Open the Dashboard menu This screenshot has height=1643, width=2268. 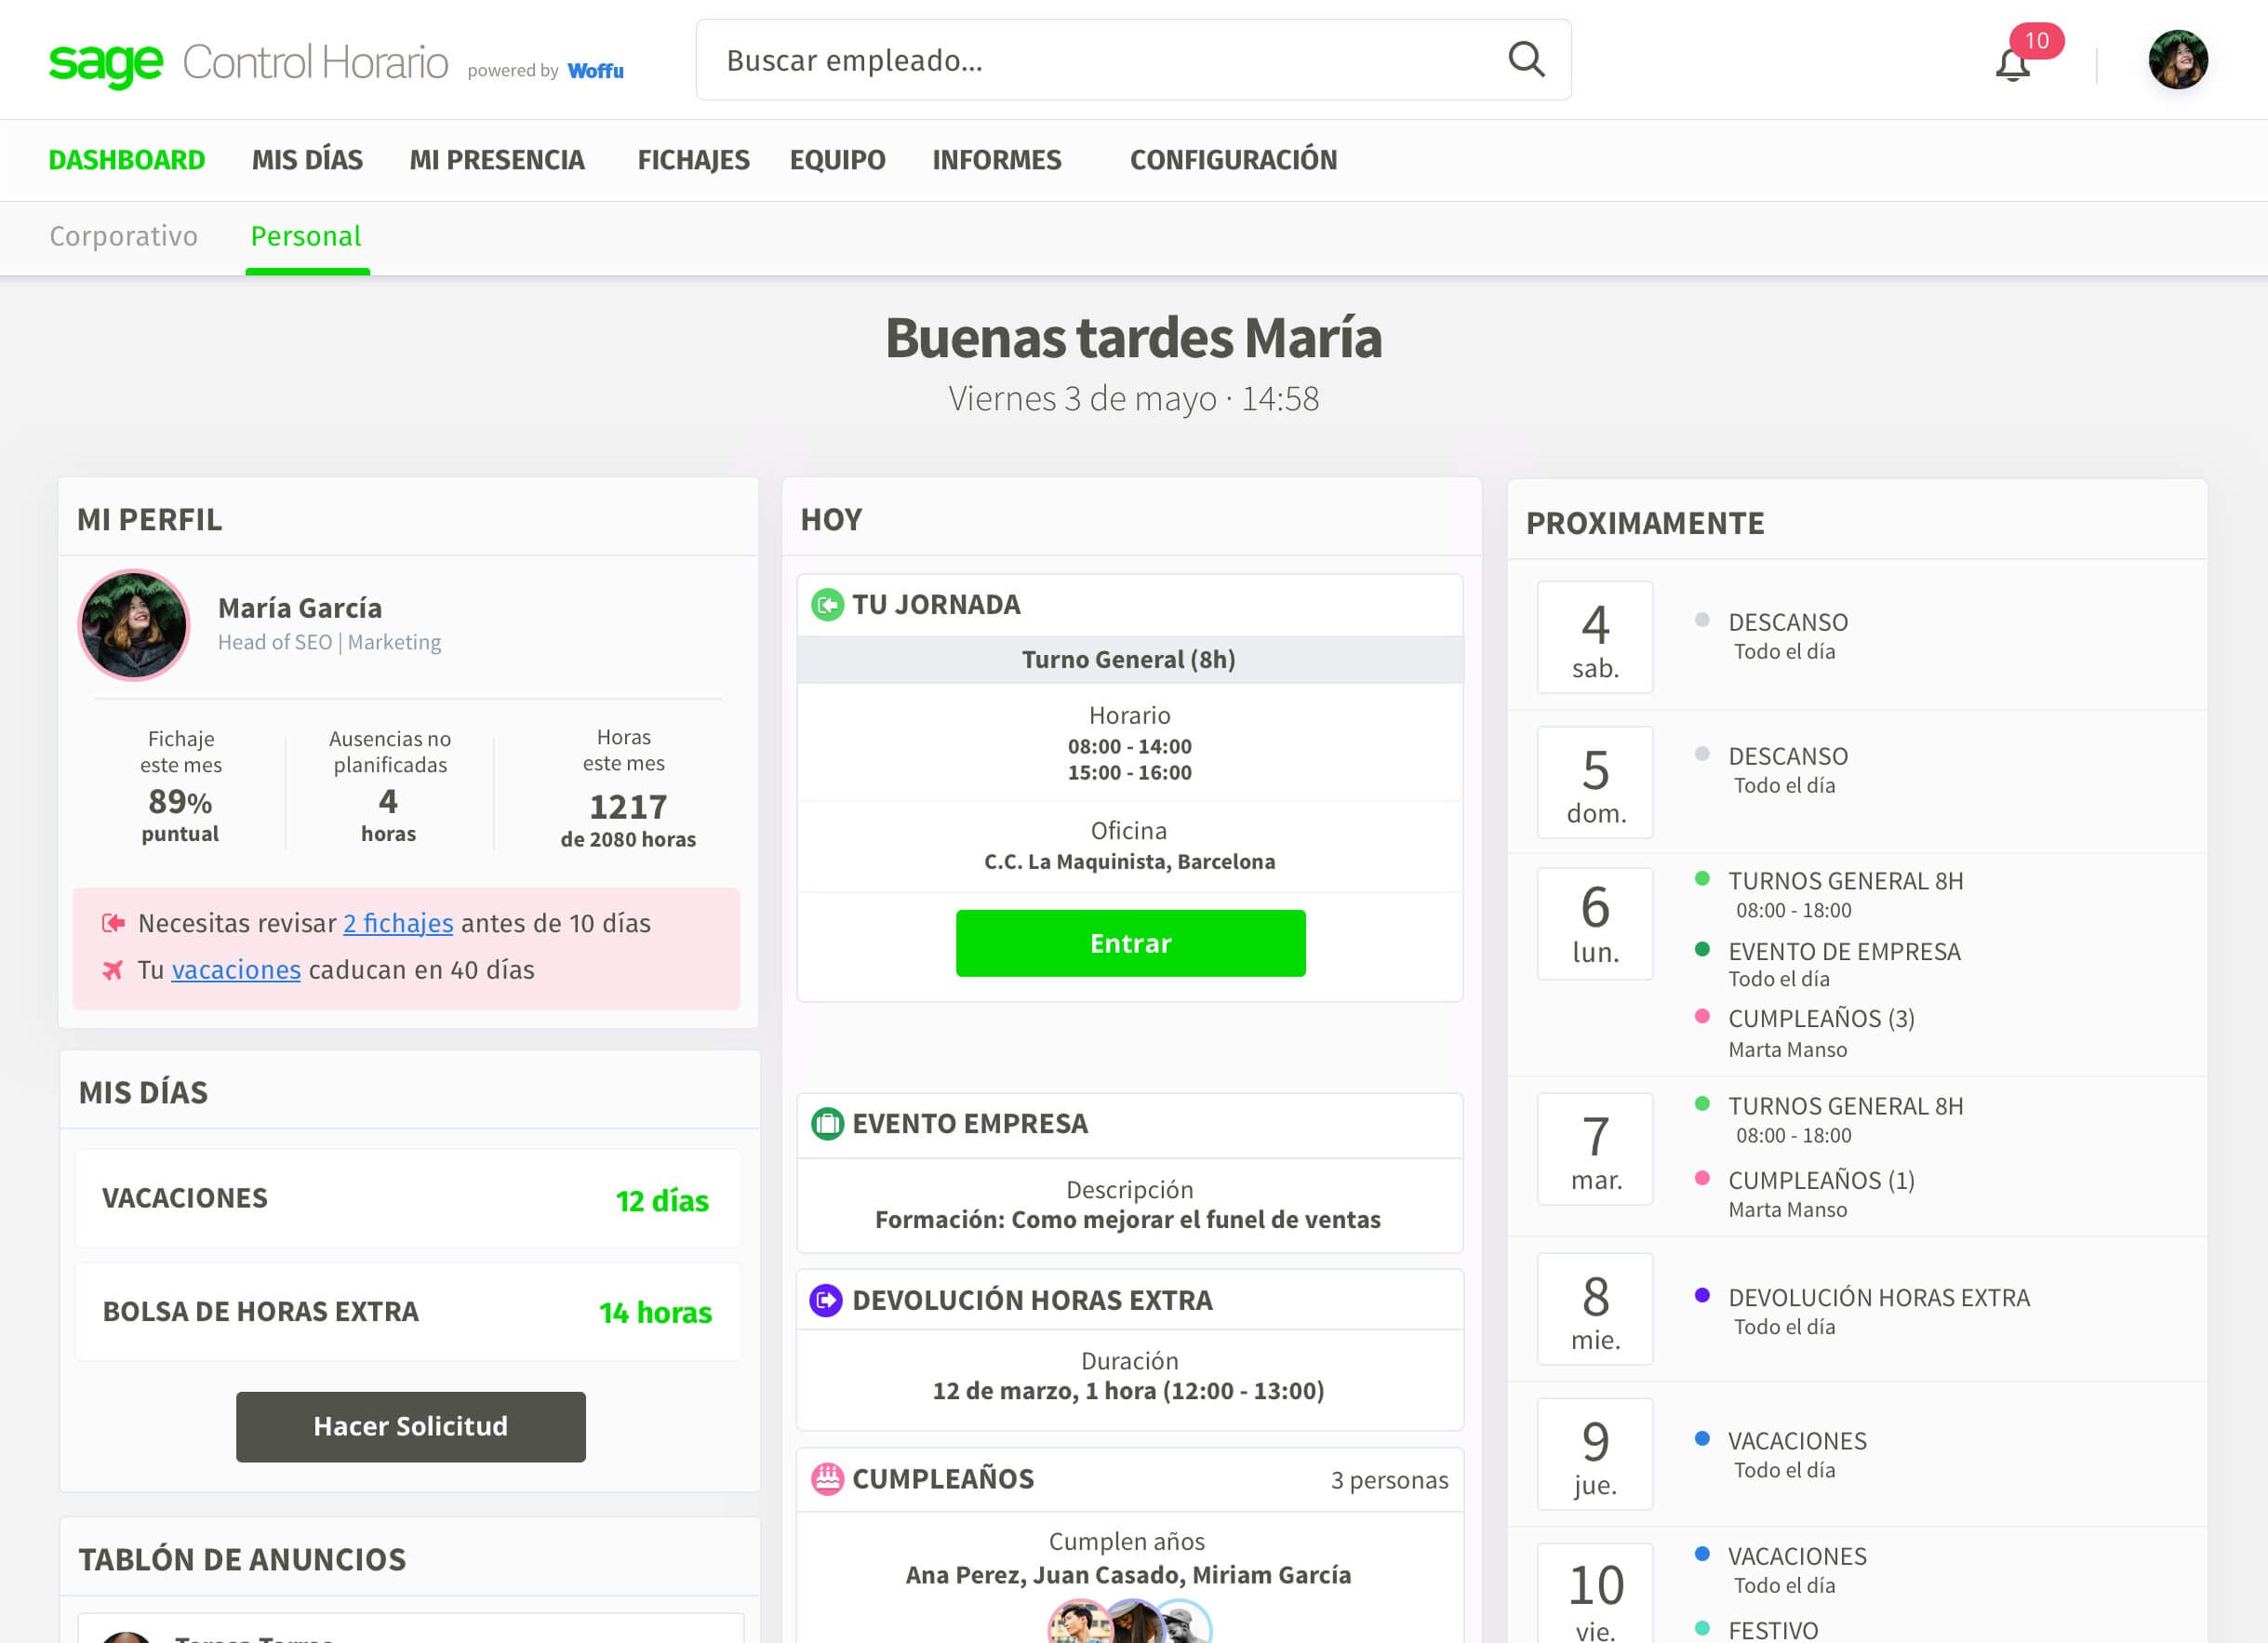click(127, 160)
